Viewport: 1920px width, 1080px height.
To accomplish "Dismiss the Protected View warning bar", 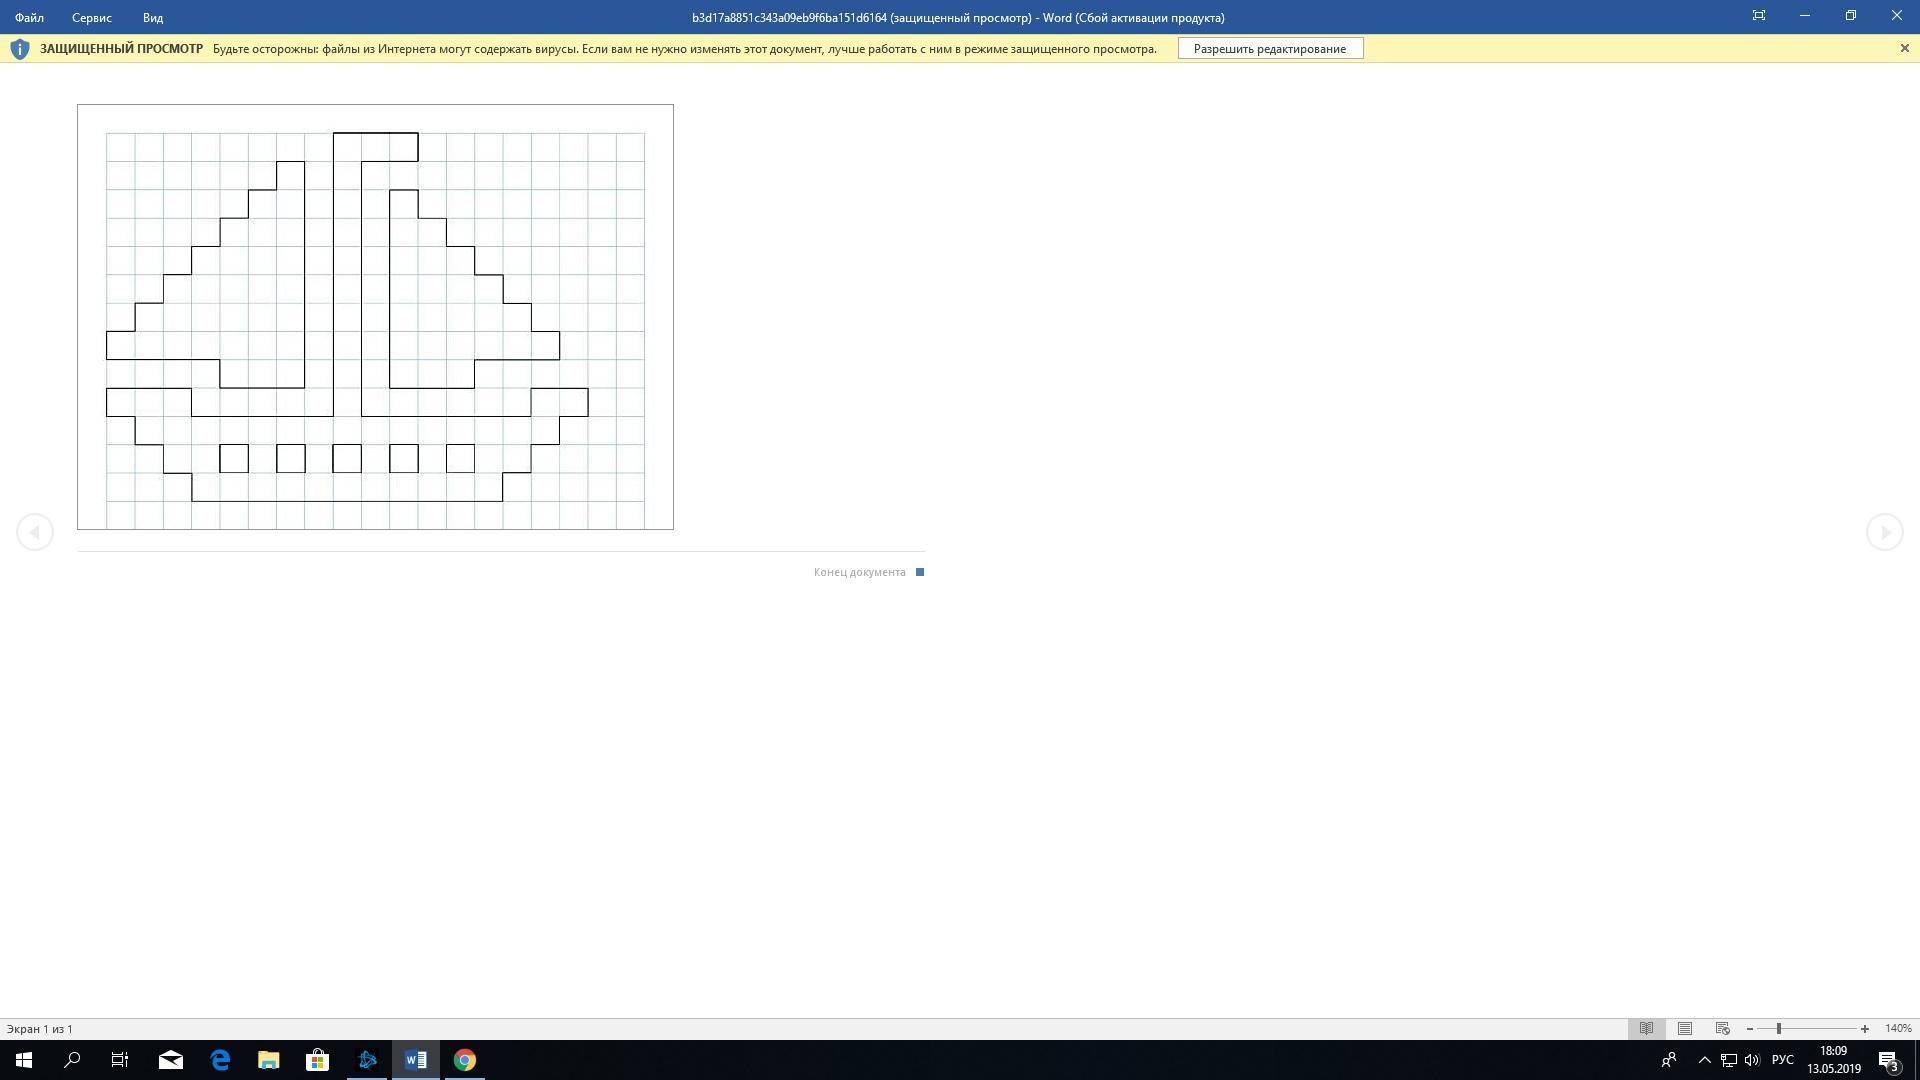I will coord(1904,48).
